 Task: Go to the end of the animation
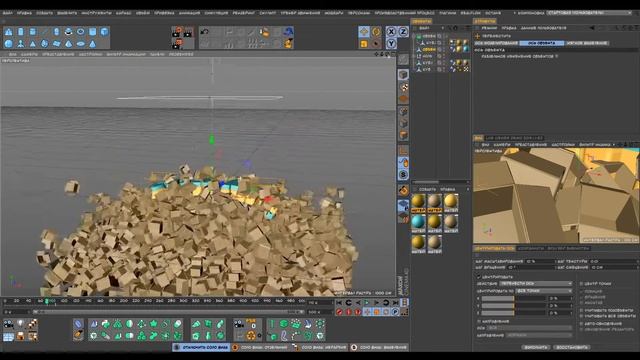coord(395,302)
